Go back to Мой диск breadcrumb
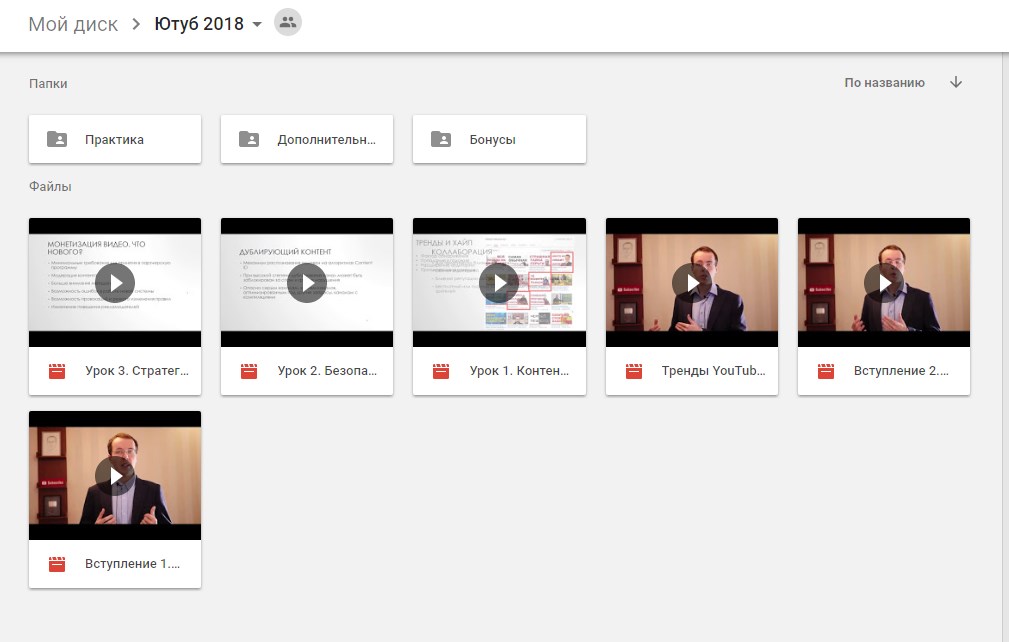This screenshot has width=1009, height=642. point(73,24)
